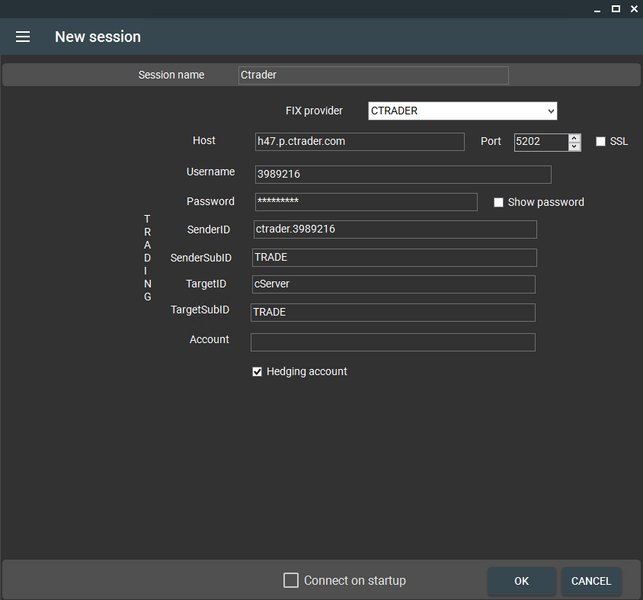Click into the Password field

365,202
